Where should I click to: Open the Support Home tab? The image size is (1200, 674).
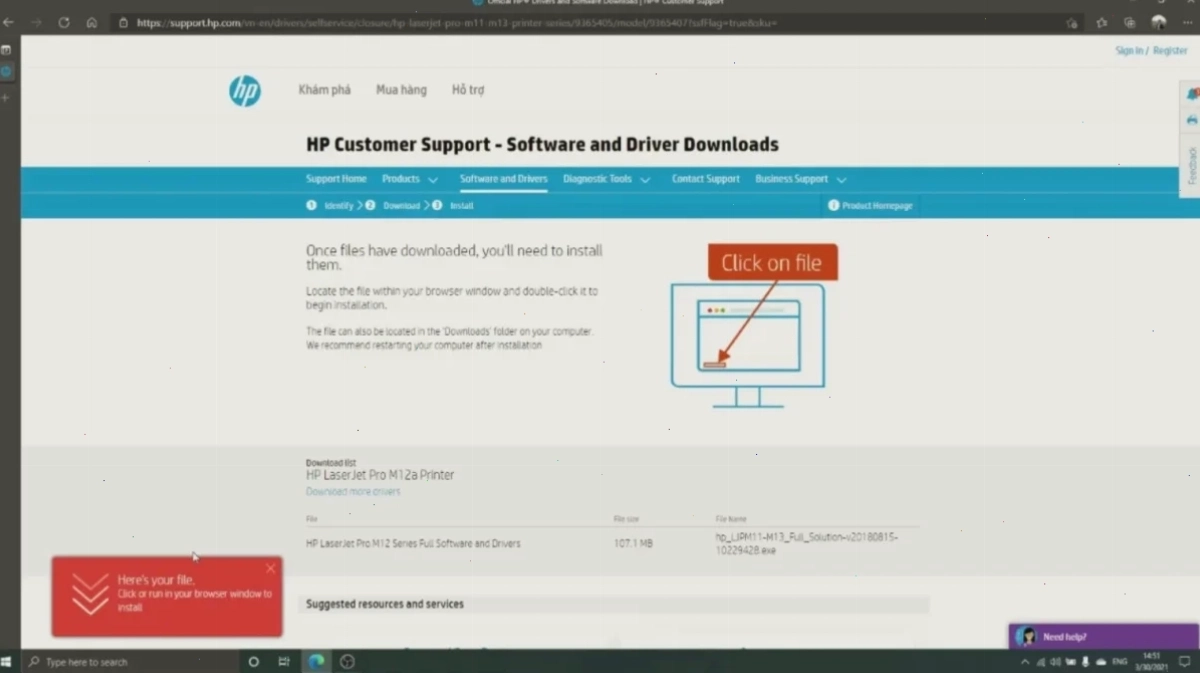(x=336, y=179)
